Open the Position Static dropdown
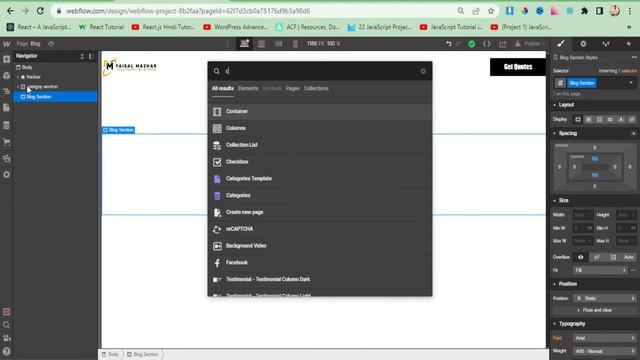640x360 pixels. tap(605, 298)
